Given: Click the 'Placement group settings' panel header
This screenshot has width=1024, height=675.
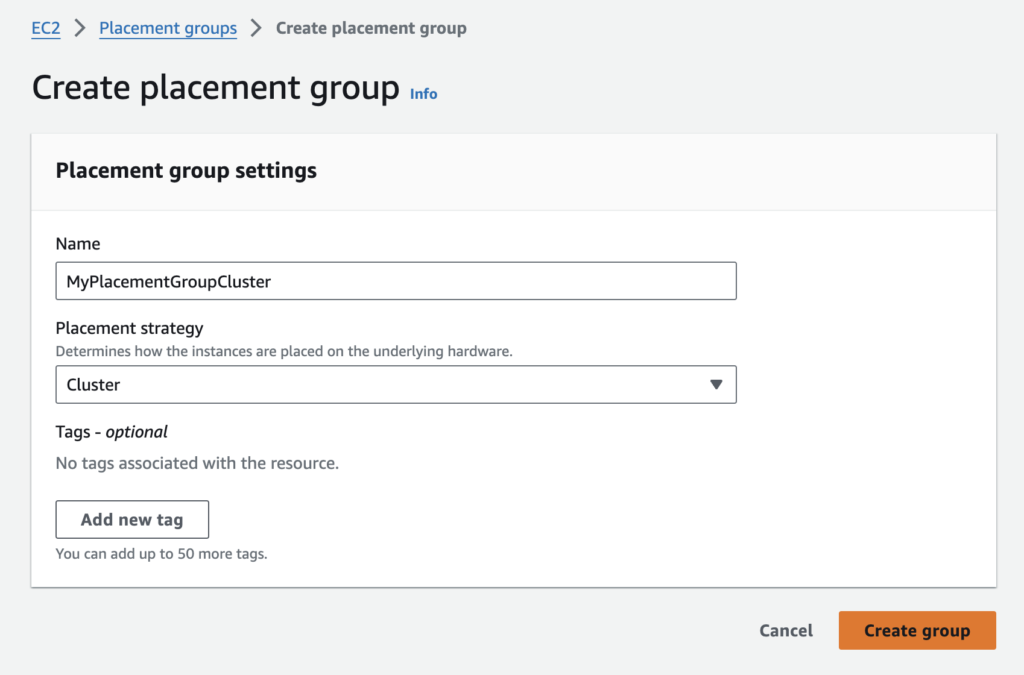Looking at the screenshot, I should (x=186, y=171).
